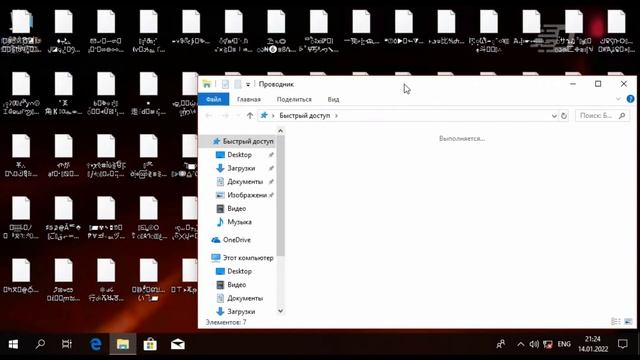
Task: Switch to large icons view layout
Action: (628, 322)
